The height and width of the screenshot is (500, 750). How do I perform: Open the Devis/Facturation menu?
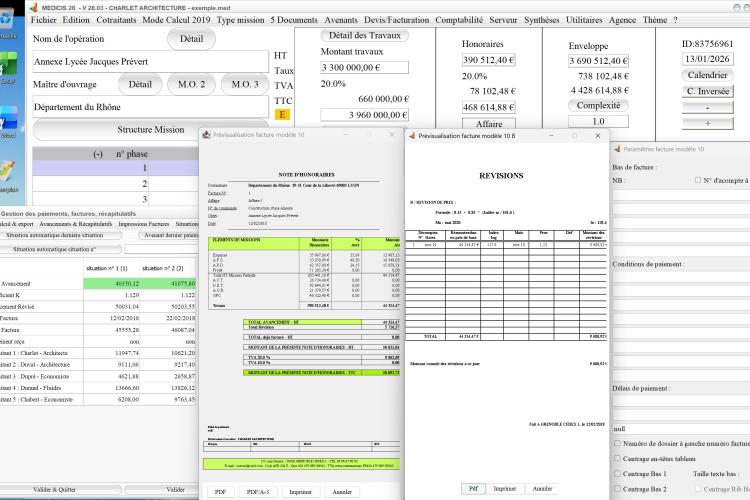click(397, 20)
